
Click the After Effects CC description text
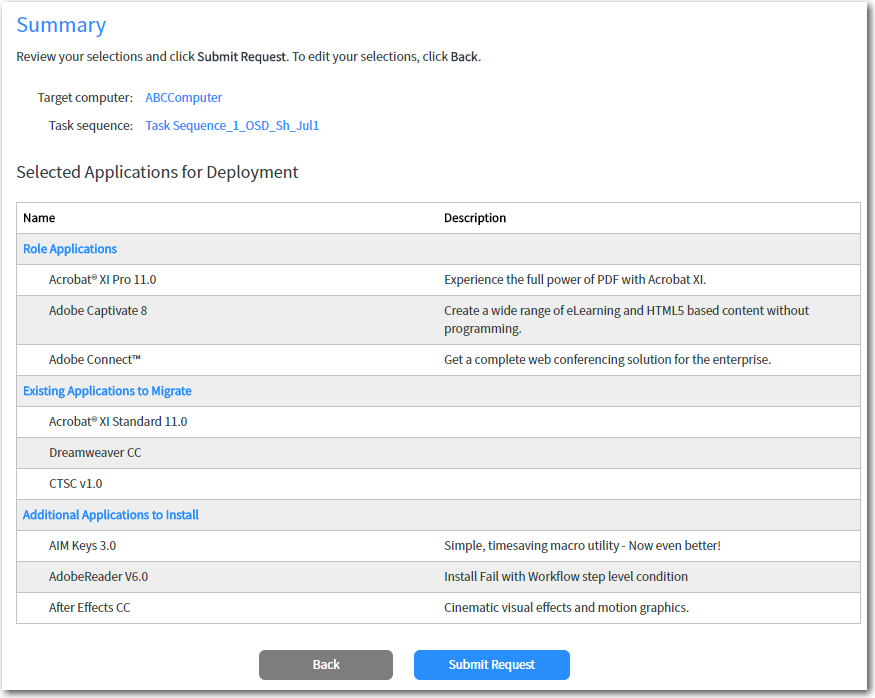point(566,608)
